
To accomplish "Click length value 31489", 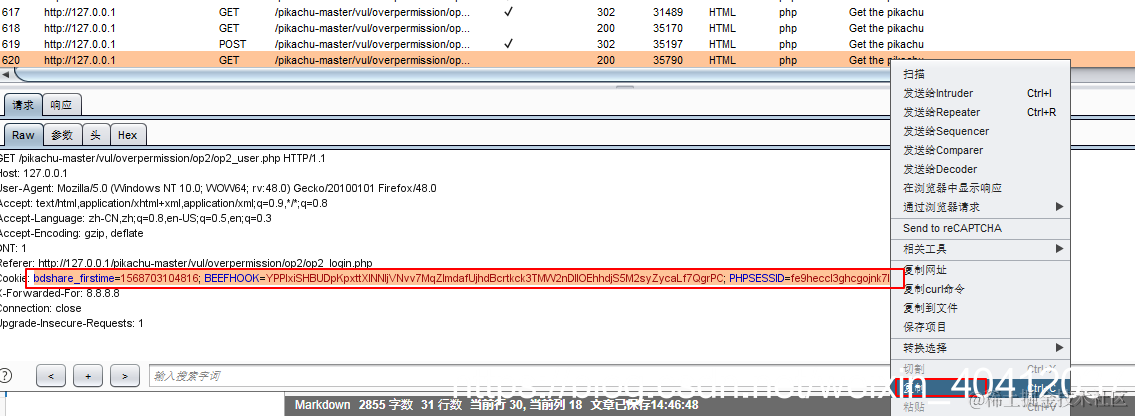I will point(667,12).
